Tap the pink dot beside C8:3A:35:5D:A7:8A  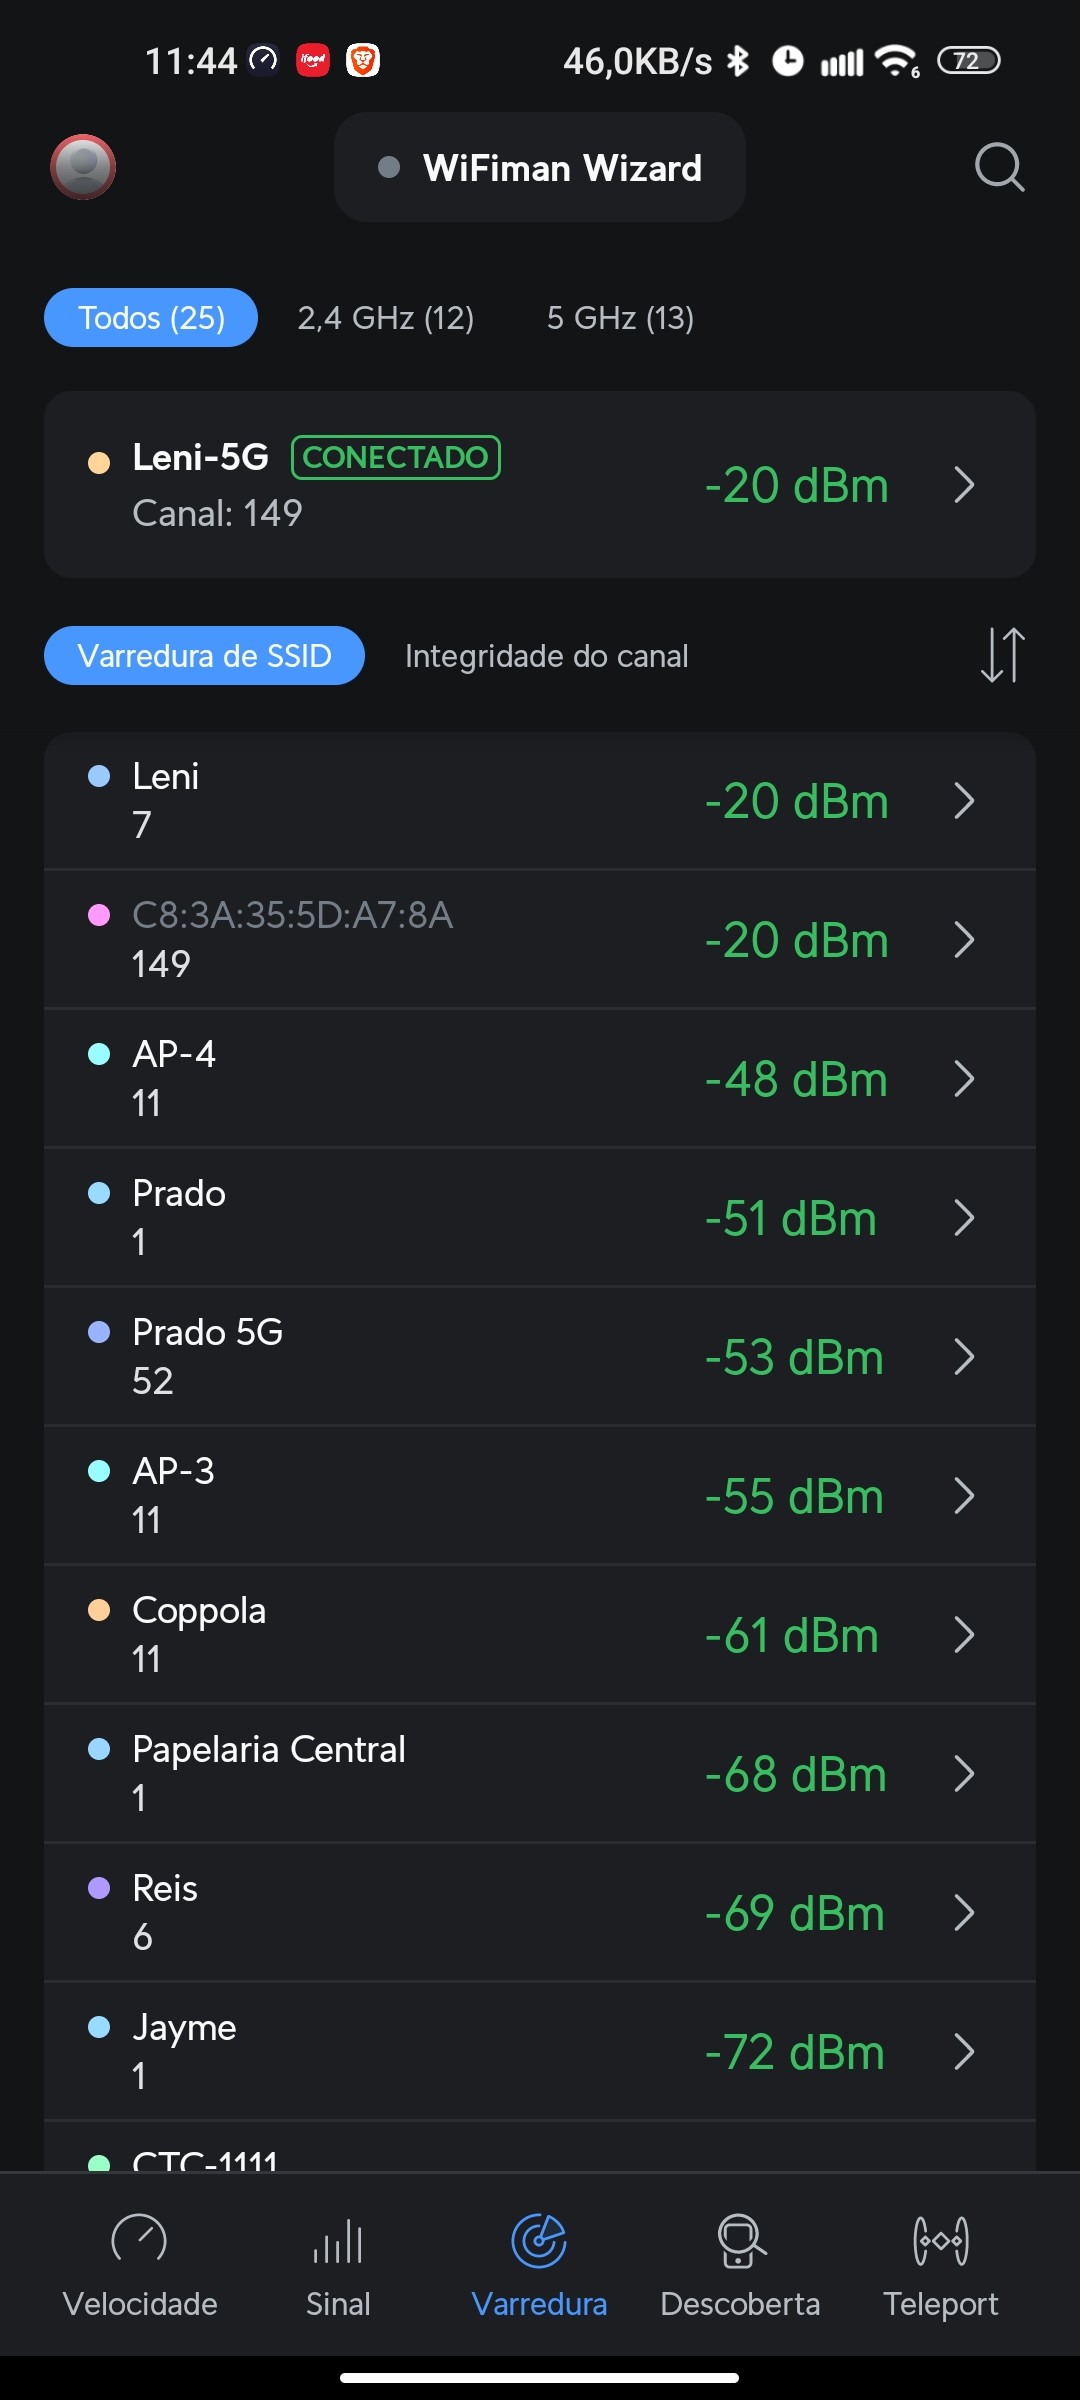[99, 915]
